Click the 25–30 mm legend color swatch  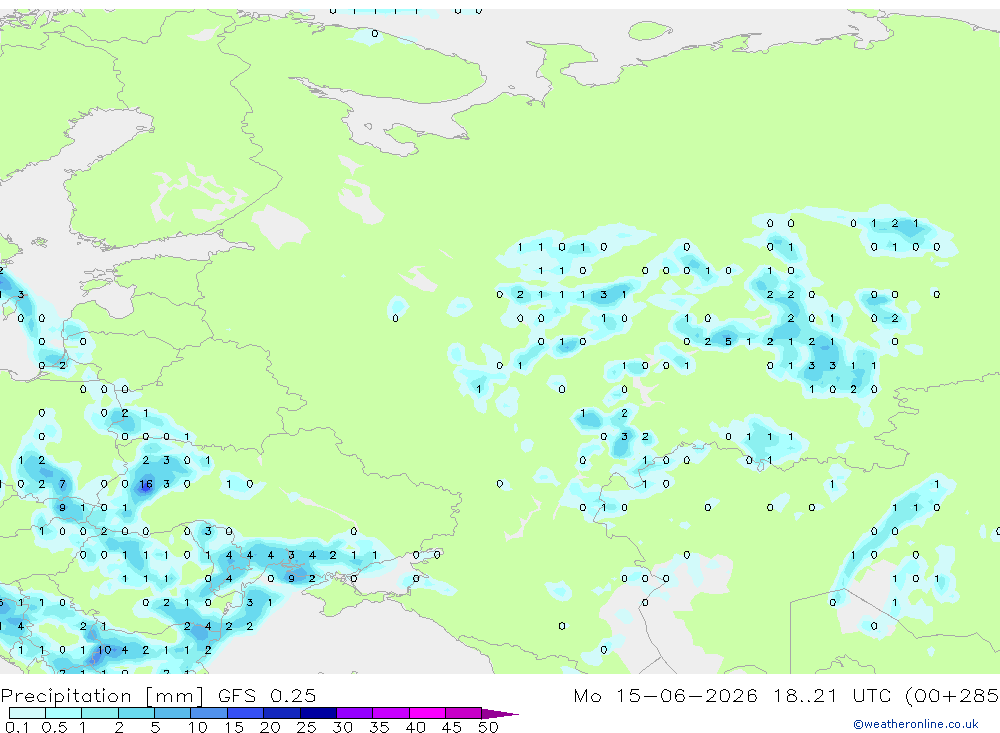click(318, 713)
